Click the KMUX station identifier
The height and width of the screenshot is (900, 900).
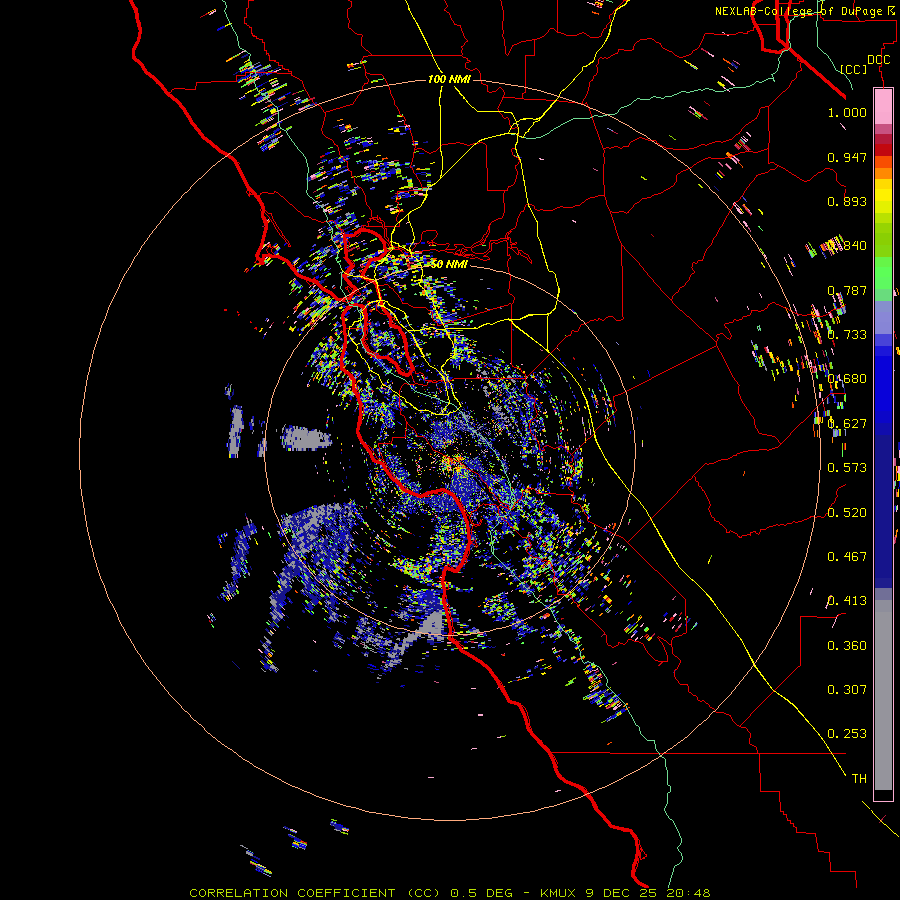tap(557, 893)
